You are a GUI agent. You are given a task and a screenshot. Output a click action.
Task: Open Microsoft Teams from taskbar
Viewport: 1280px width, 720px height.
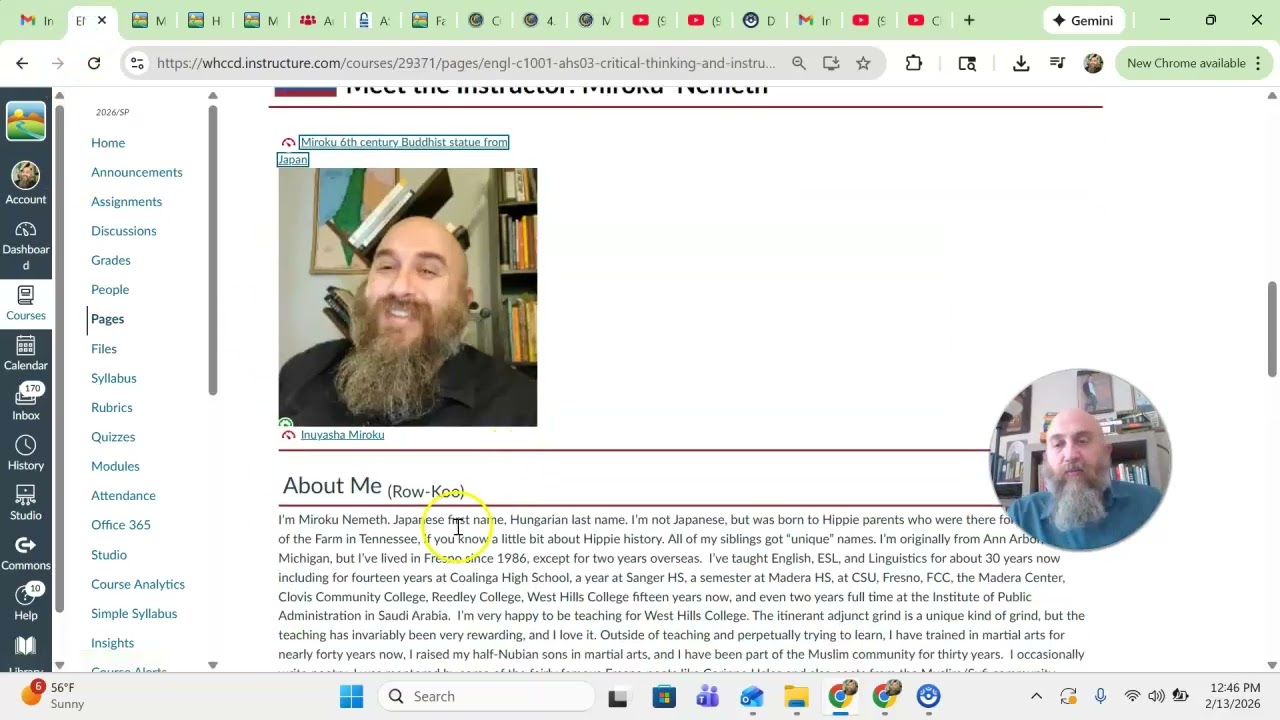pos(708,696)
